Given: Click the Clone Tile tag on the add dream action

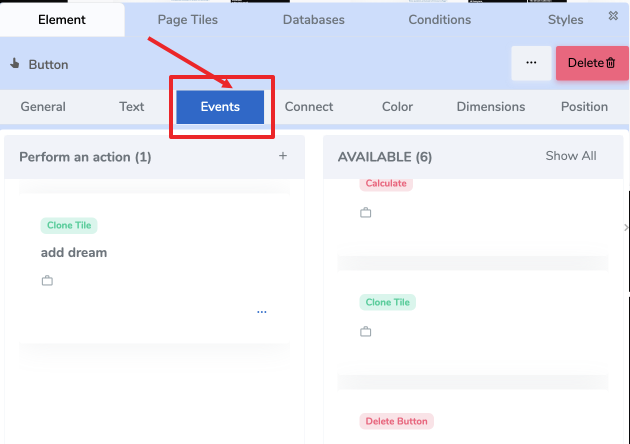Looking at the screenshot, I should pyautogui.click(x=69, y=225).
